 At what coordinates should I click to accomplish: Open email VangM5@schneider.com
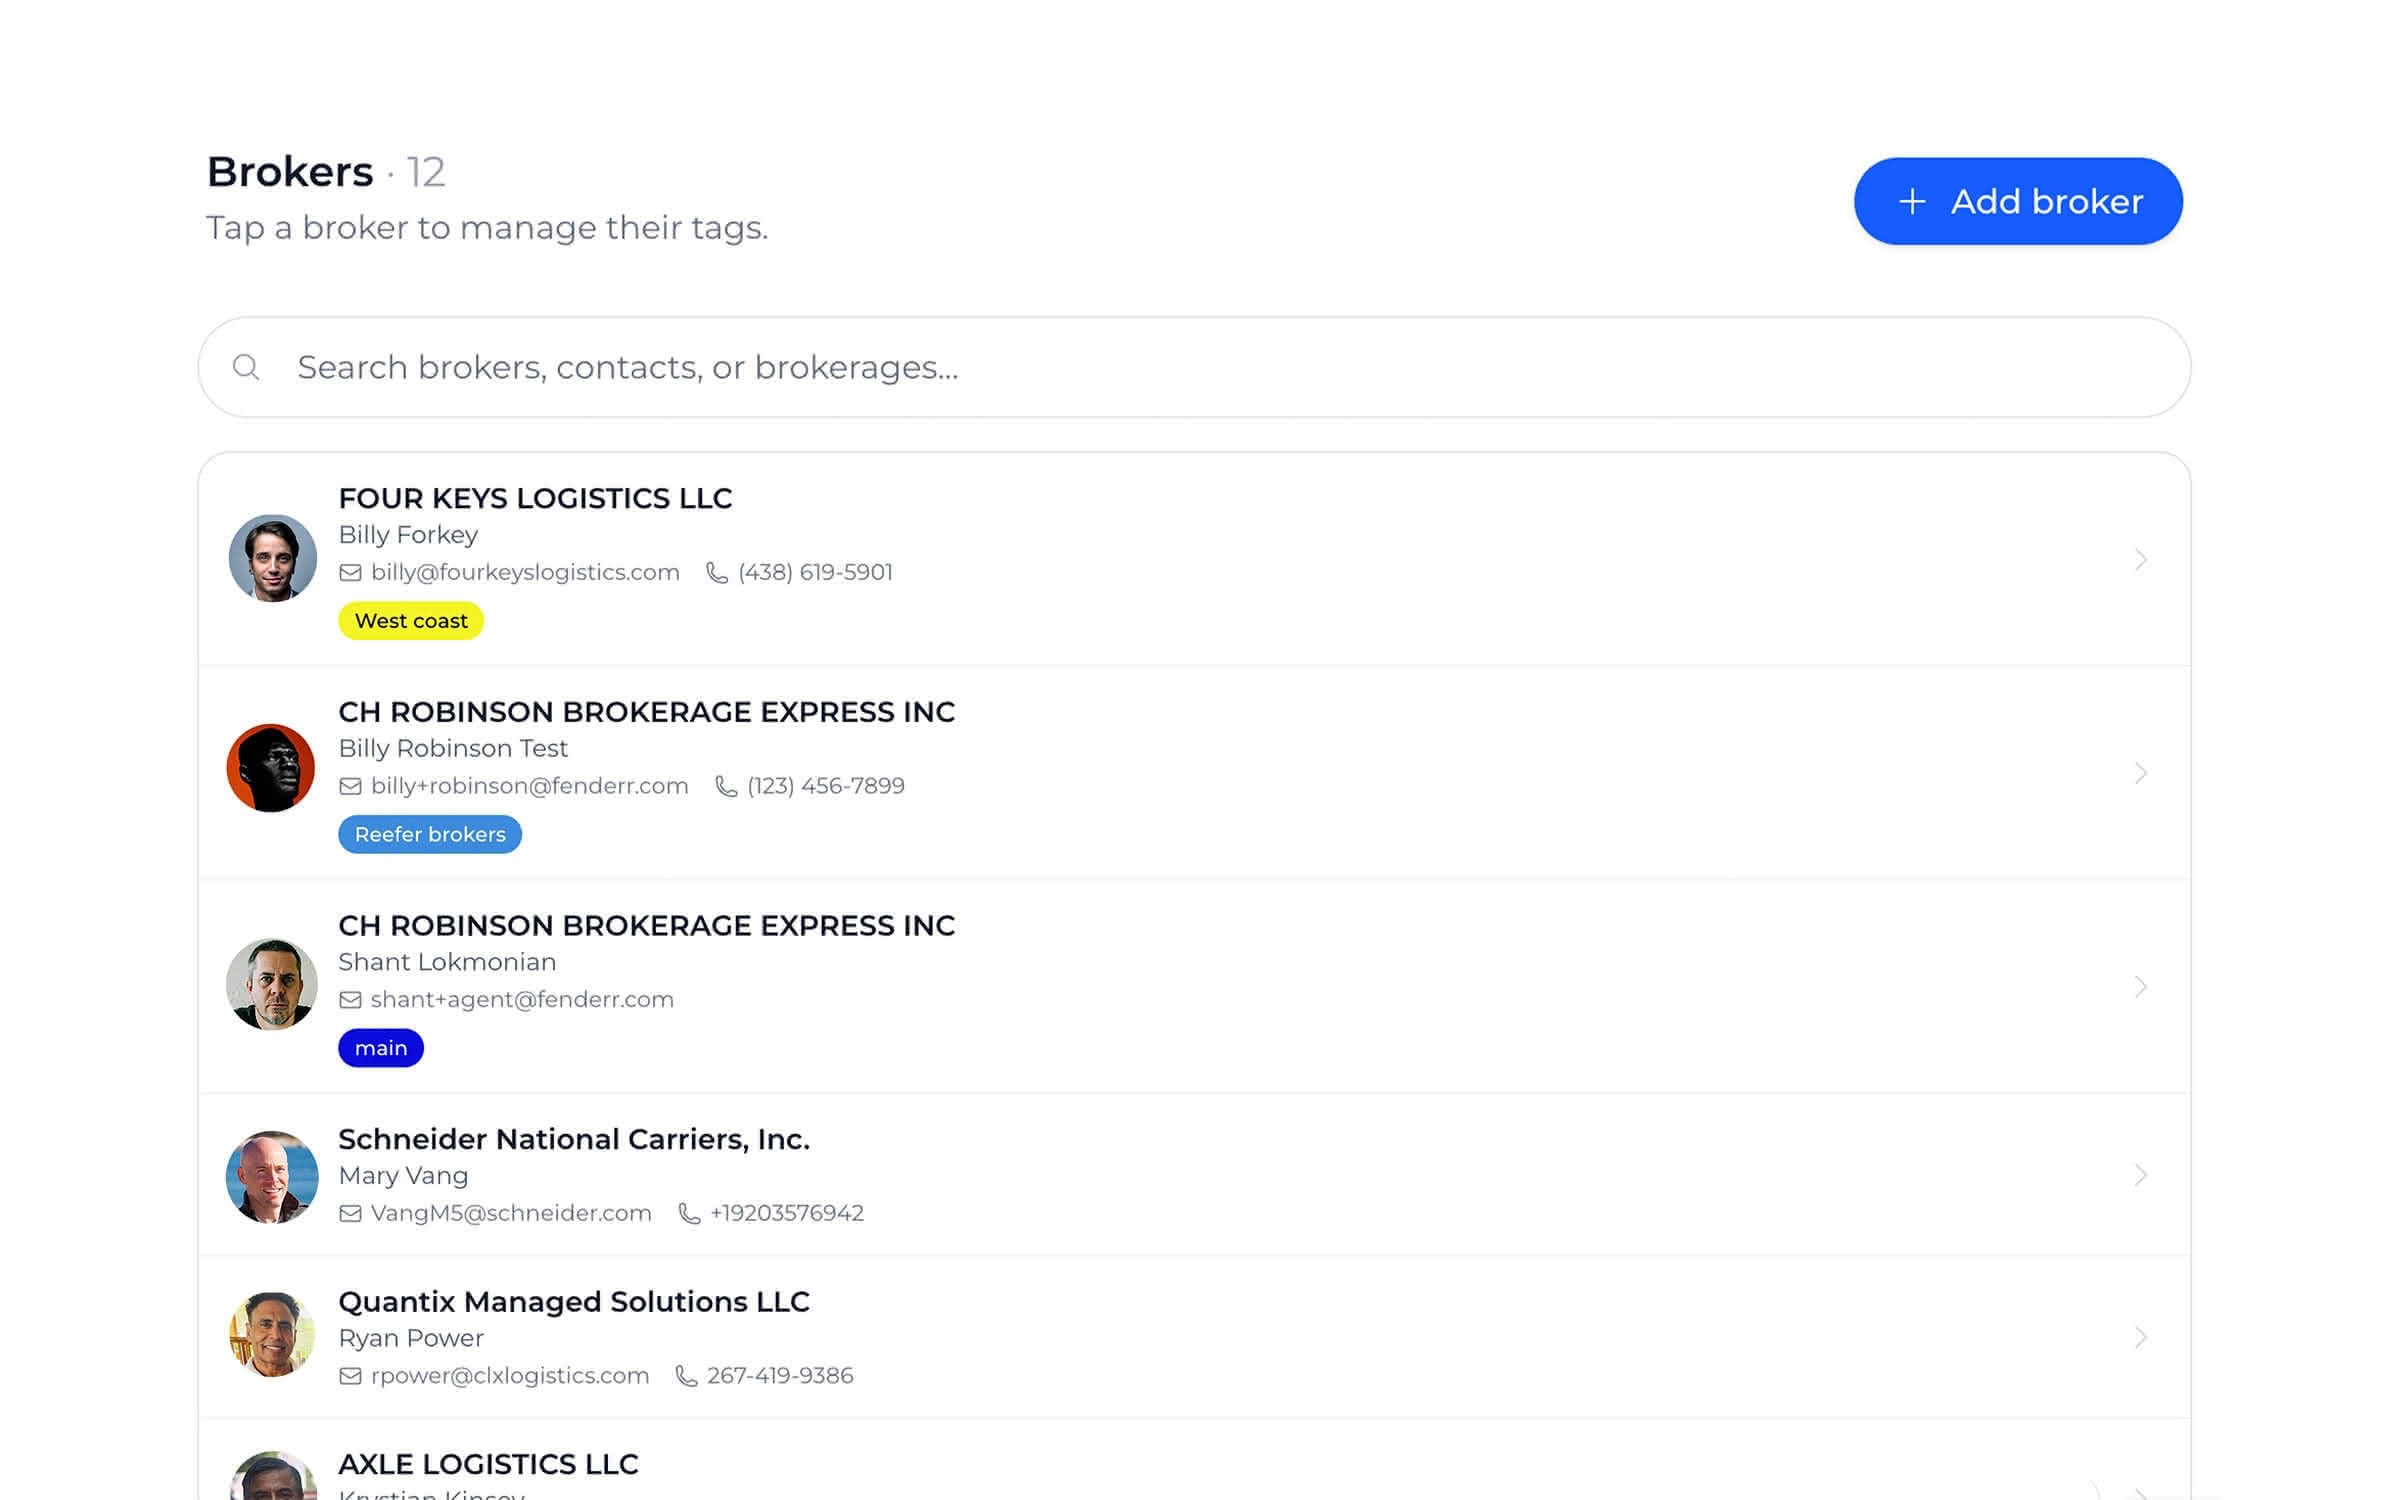tap(511, 1213)
